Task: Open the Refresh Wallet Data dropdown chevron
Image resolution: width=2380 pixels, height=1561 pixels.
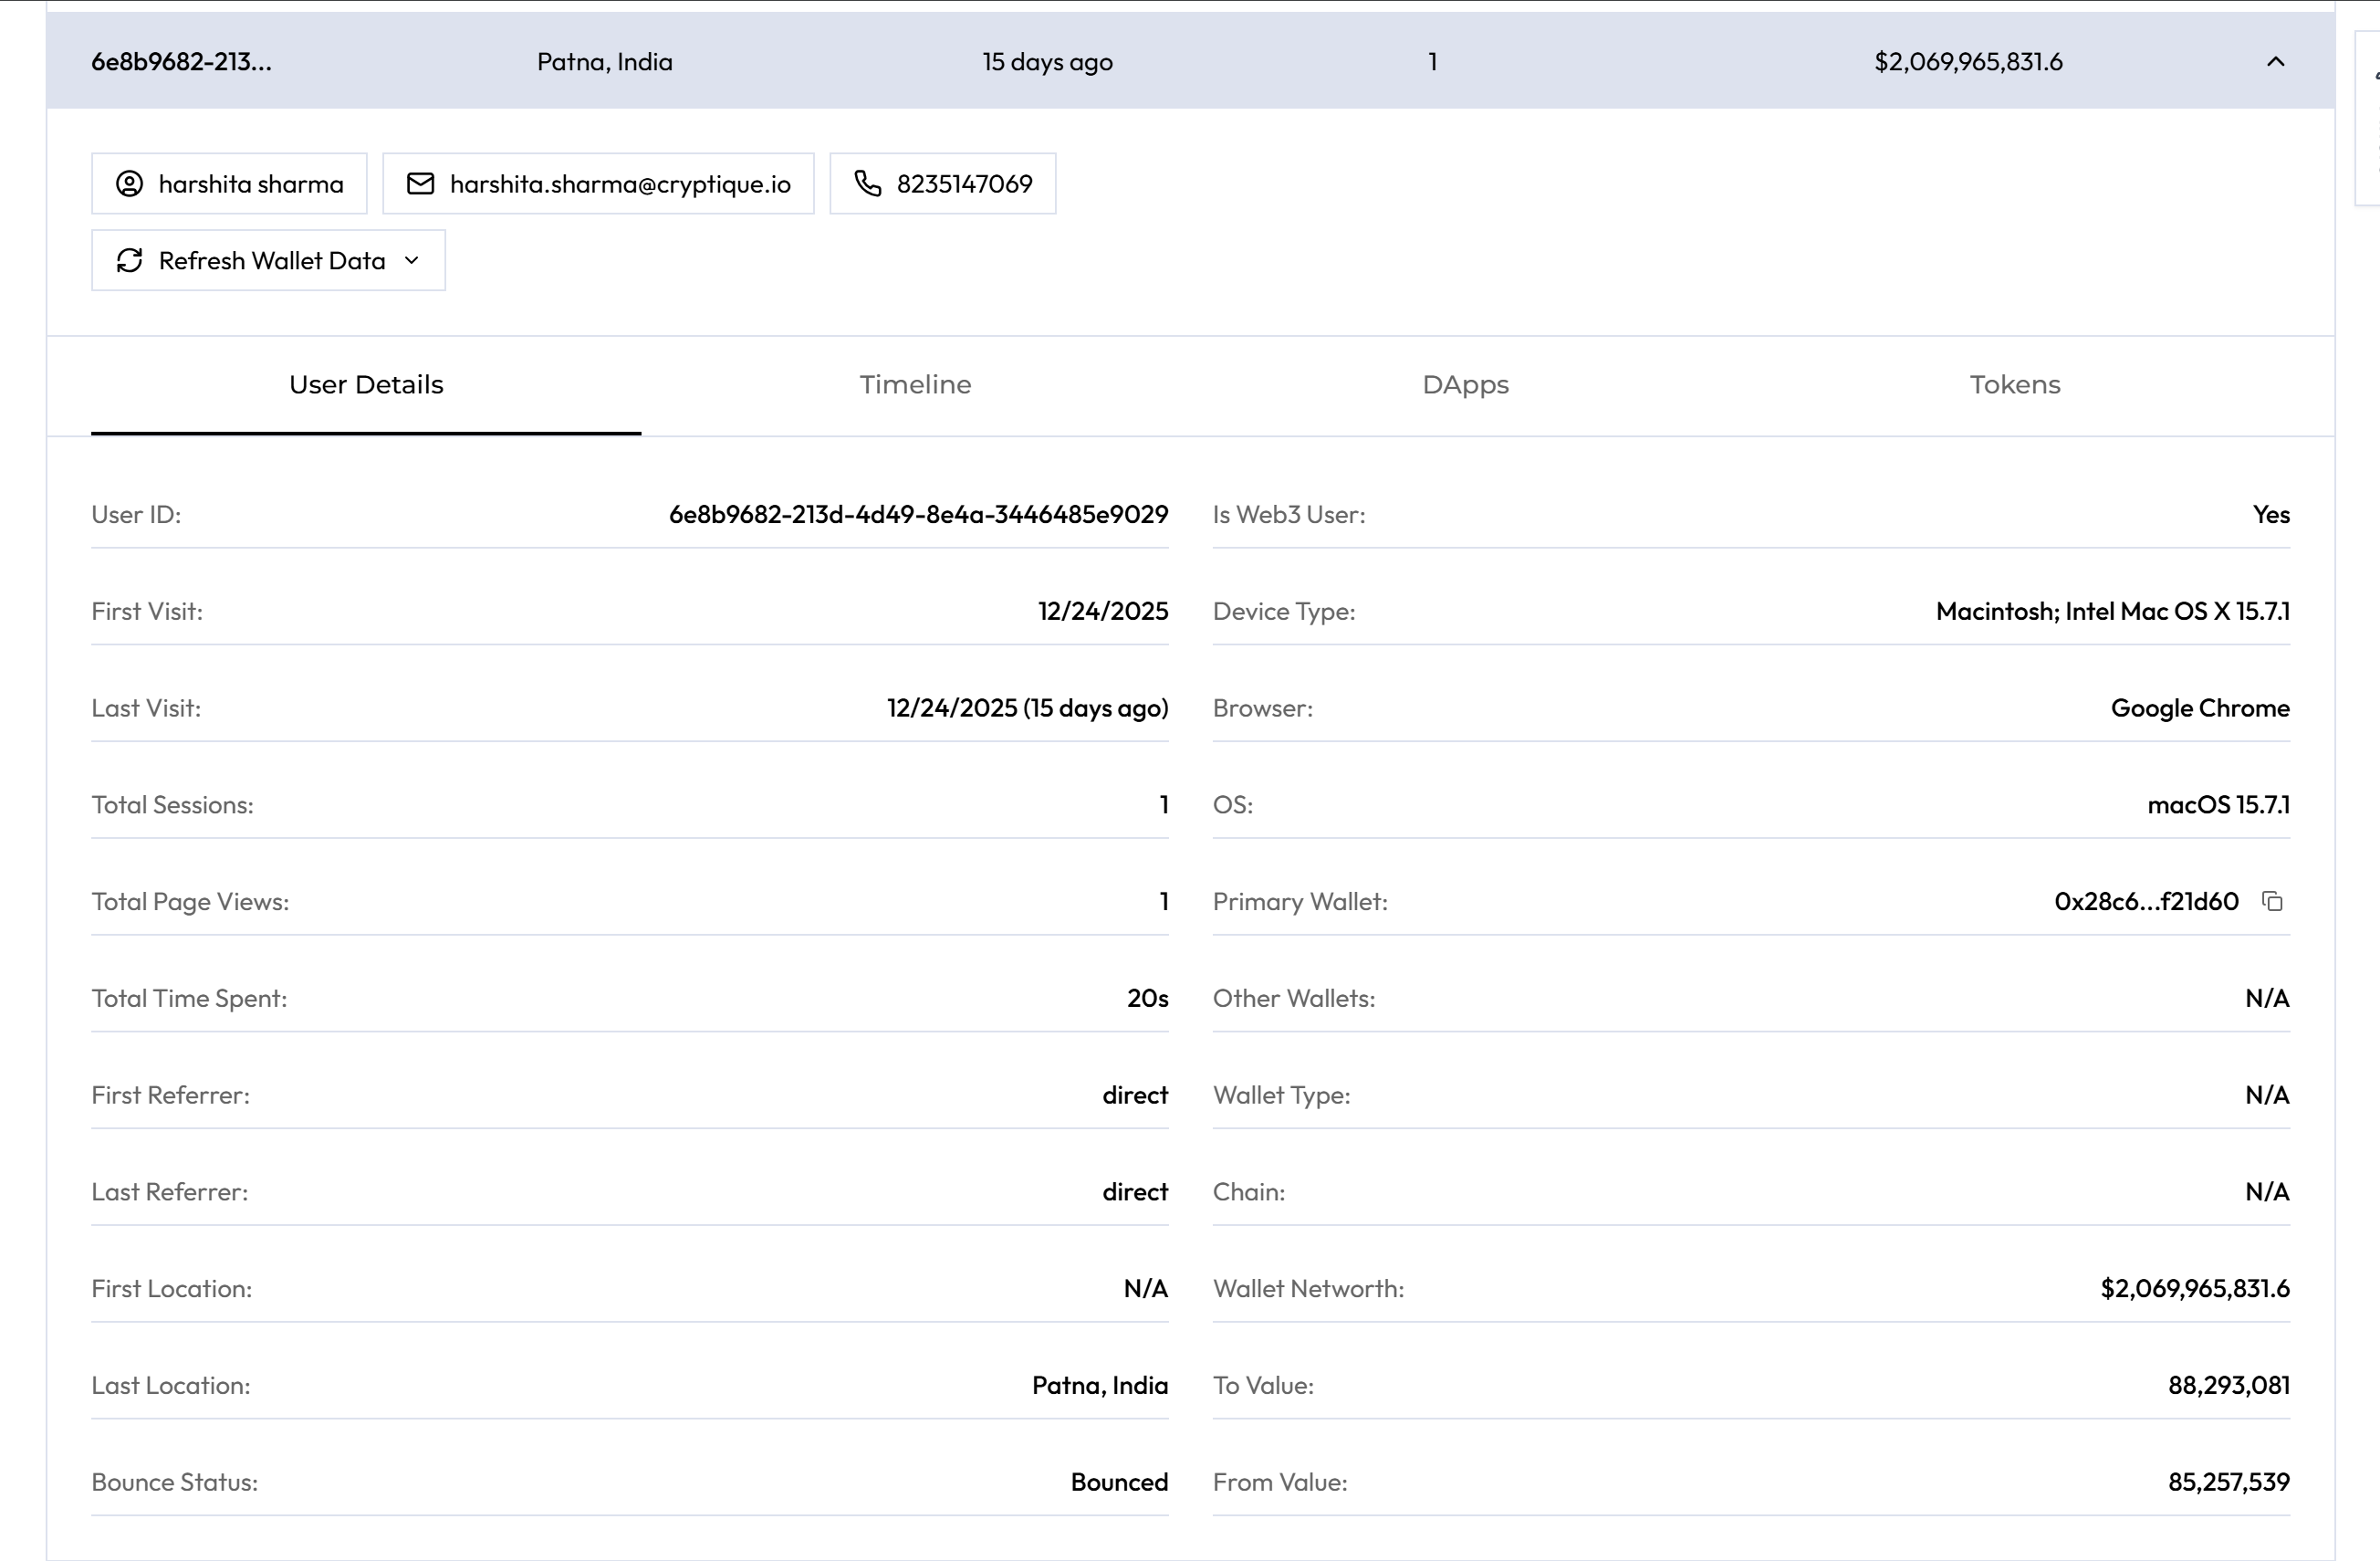Action: [411, 260]
